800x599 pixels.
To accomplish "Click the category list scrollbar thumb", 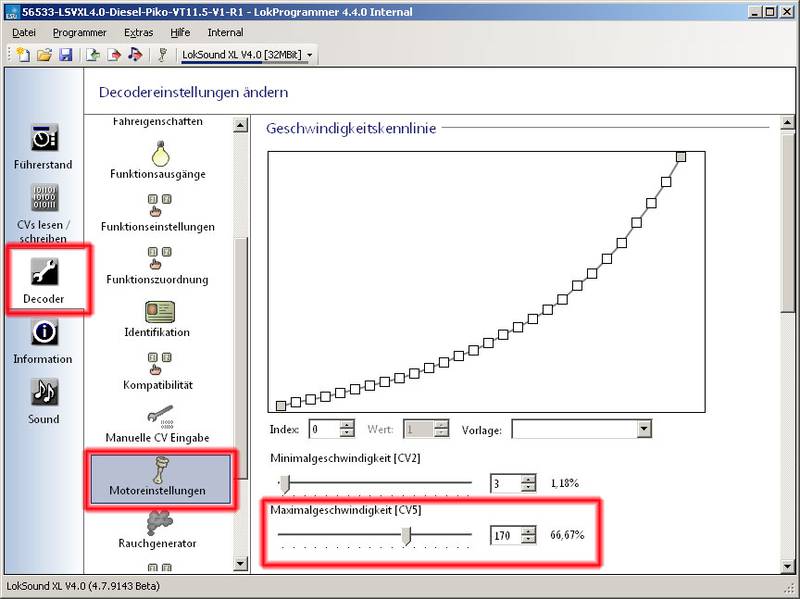I will coord(240,357).
